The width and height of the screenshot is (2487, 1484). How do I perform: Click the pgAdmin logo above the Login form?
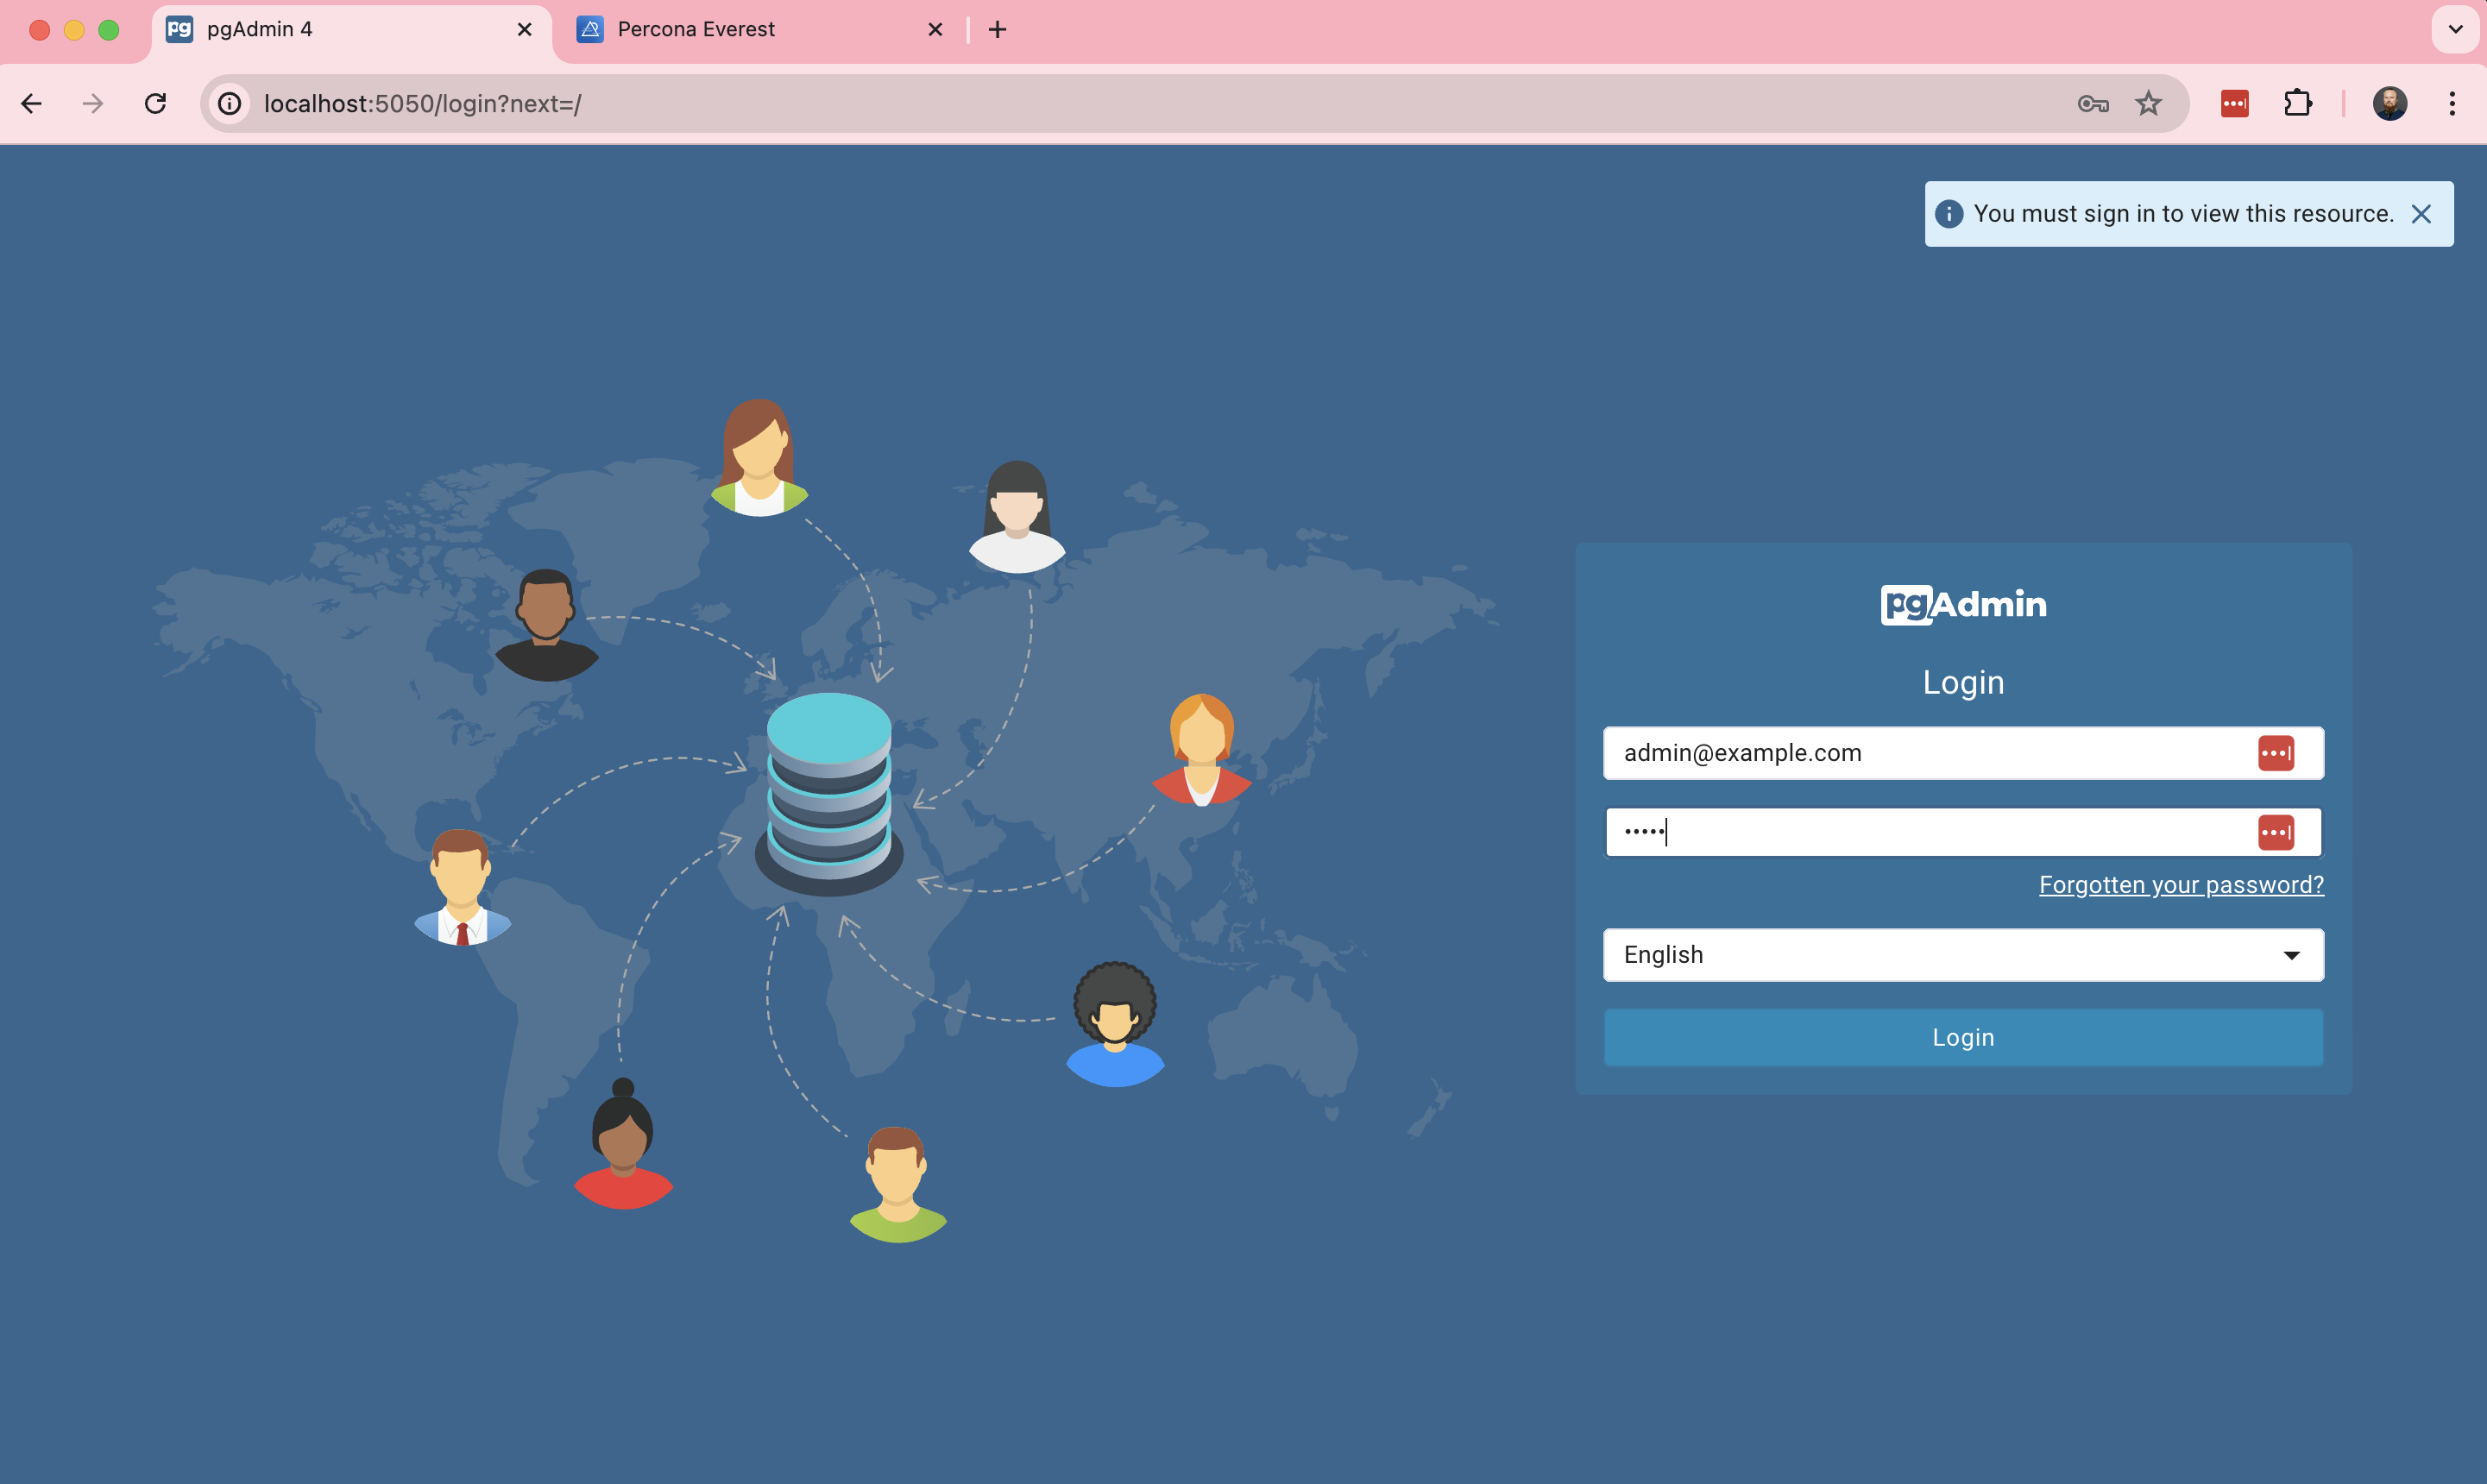pos(1962,603)
